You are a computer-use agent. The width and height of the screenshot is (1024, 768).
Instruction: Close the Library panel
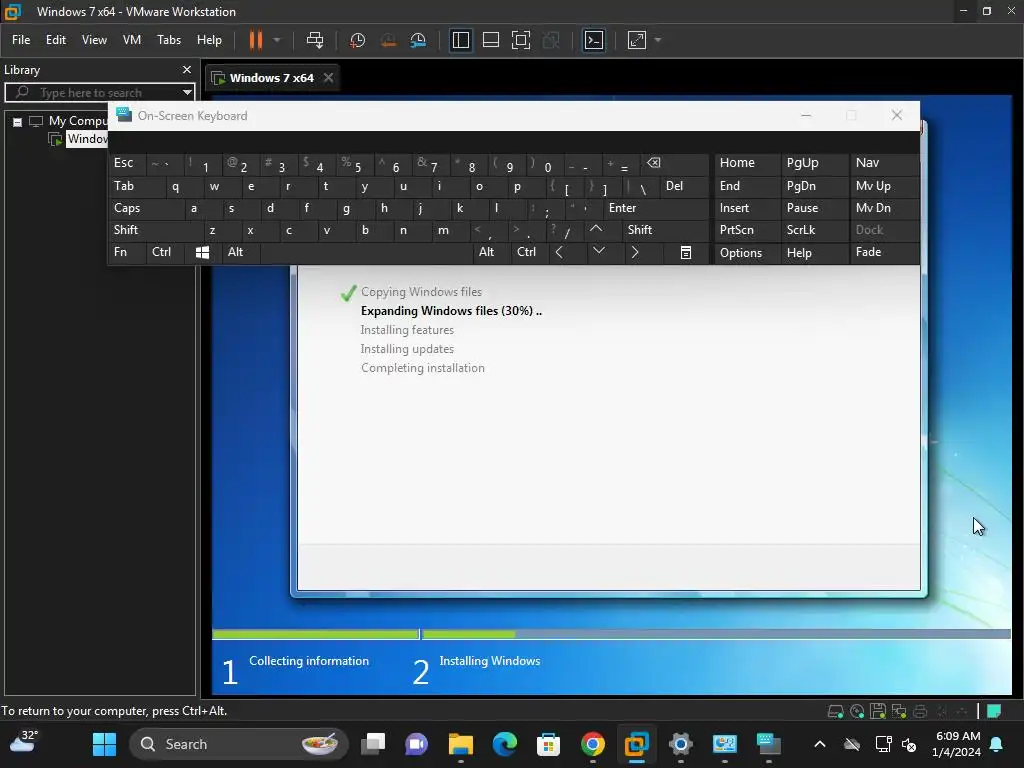(187, 69)
